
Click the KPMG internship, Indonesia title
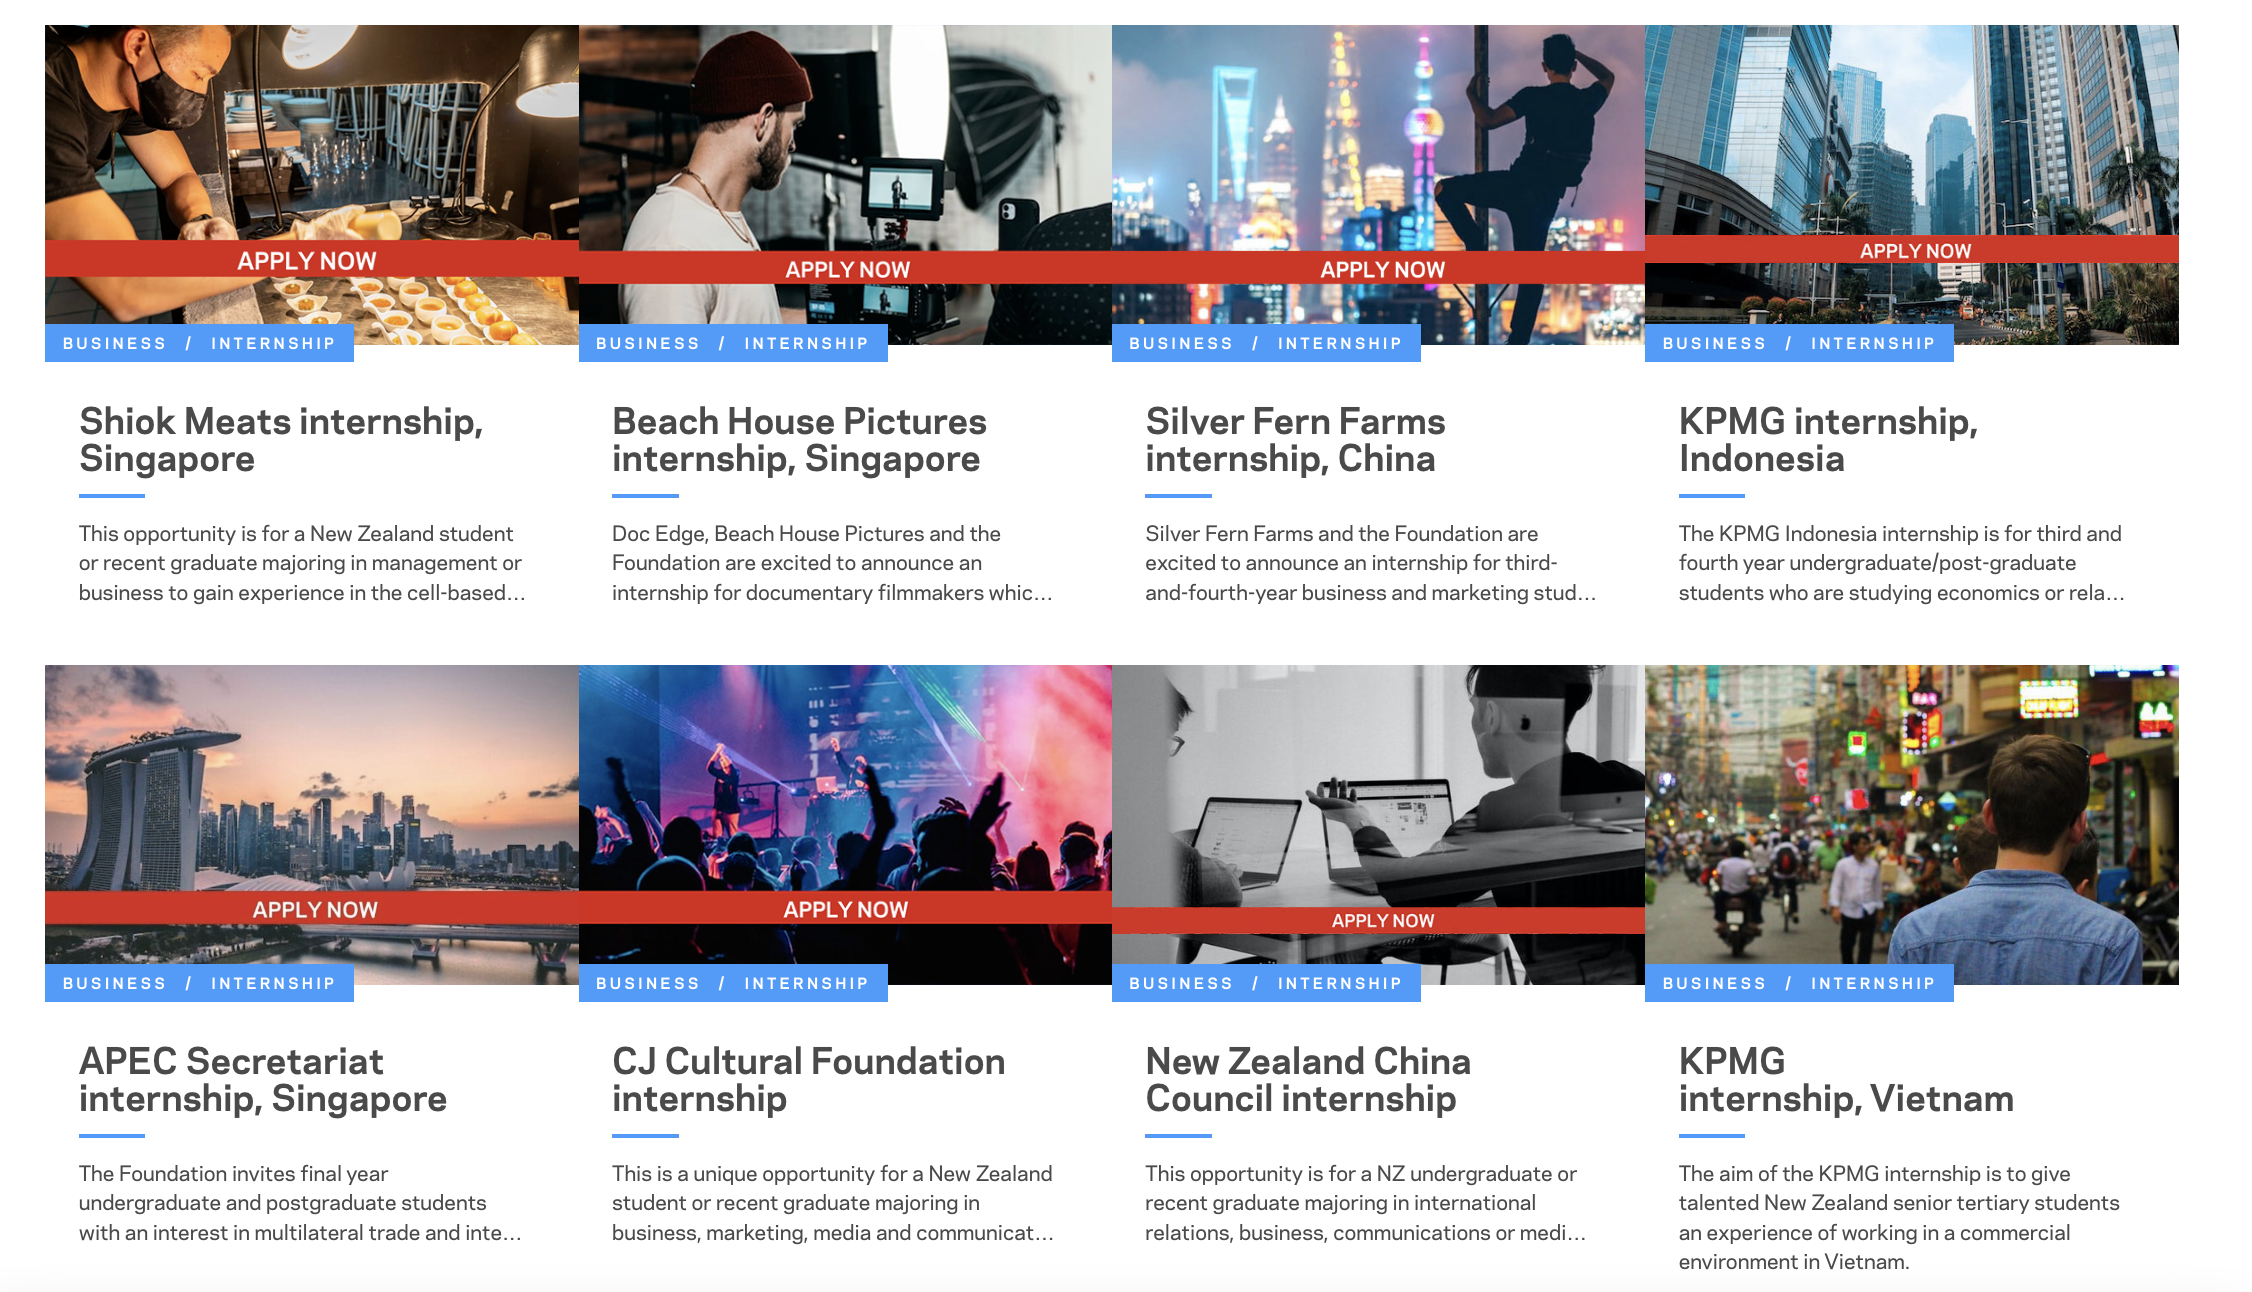point(1828,440)
